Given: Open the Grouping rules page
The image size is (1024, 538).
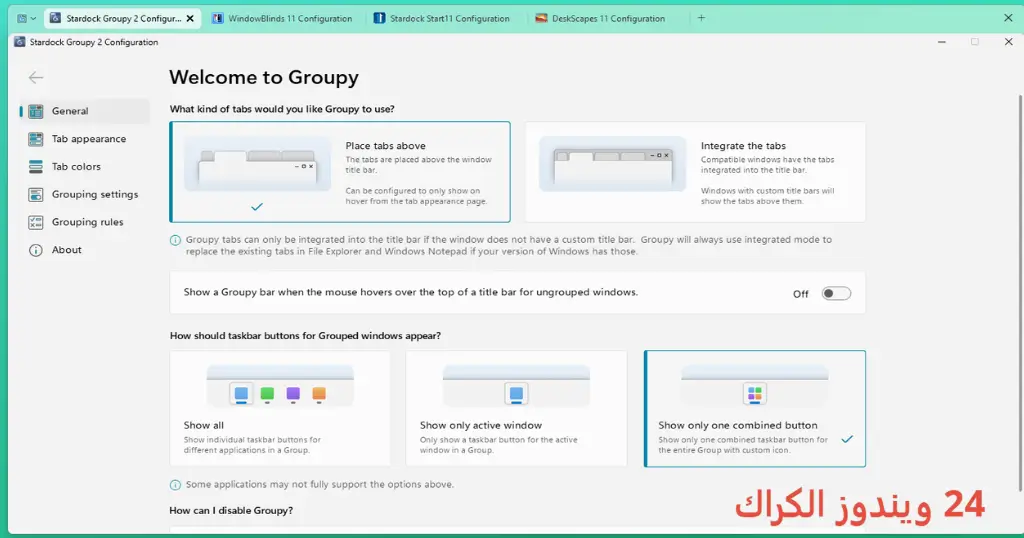Looking at the screenshot, I should pos(85,222).
